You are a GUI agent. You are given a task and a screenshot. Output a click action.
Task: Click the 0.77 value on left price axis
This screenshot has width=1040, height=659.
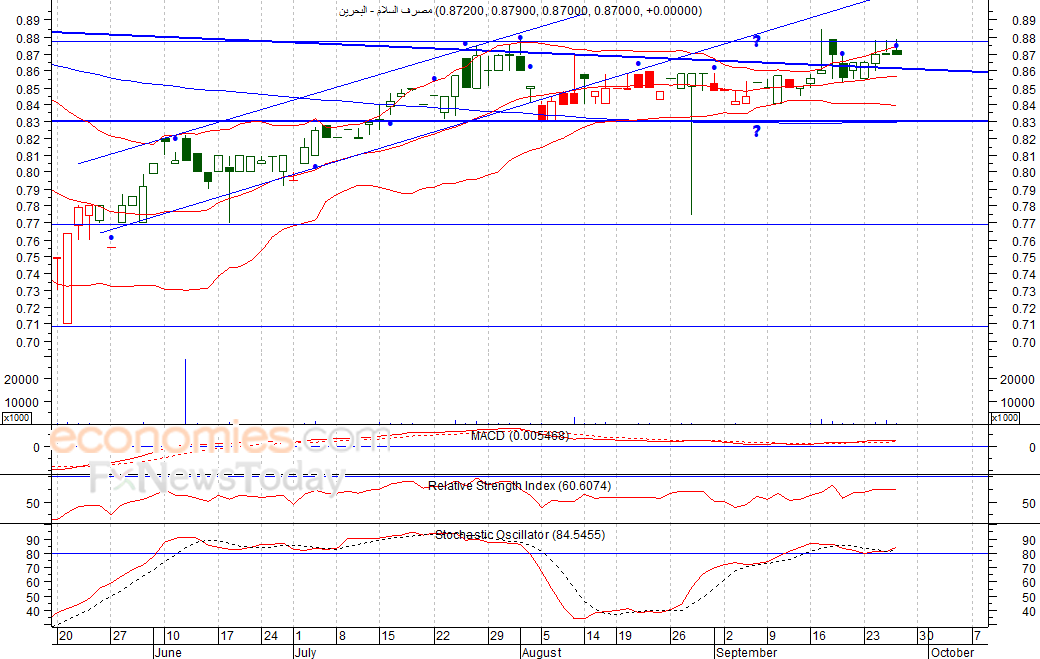27,224
